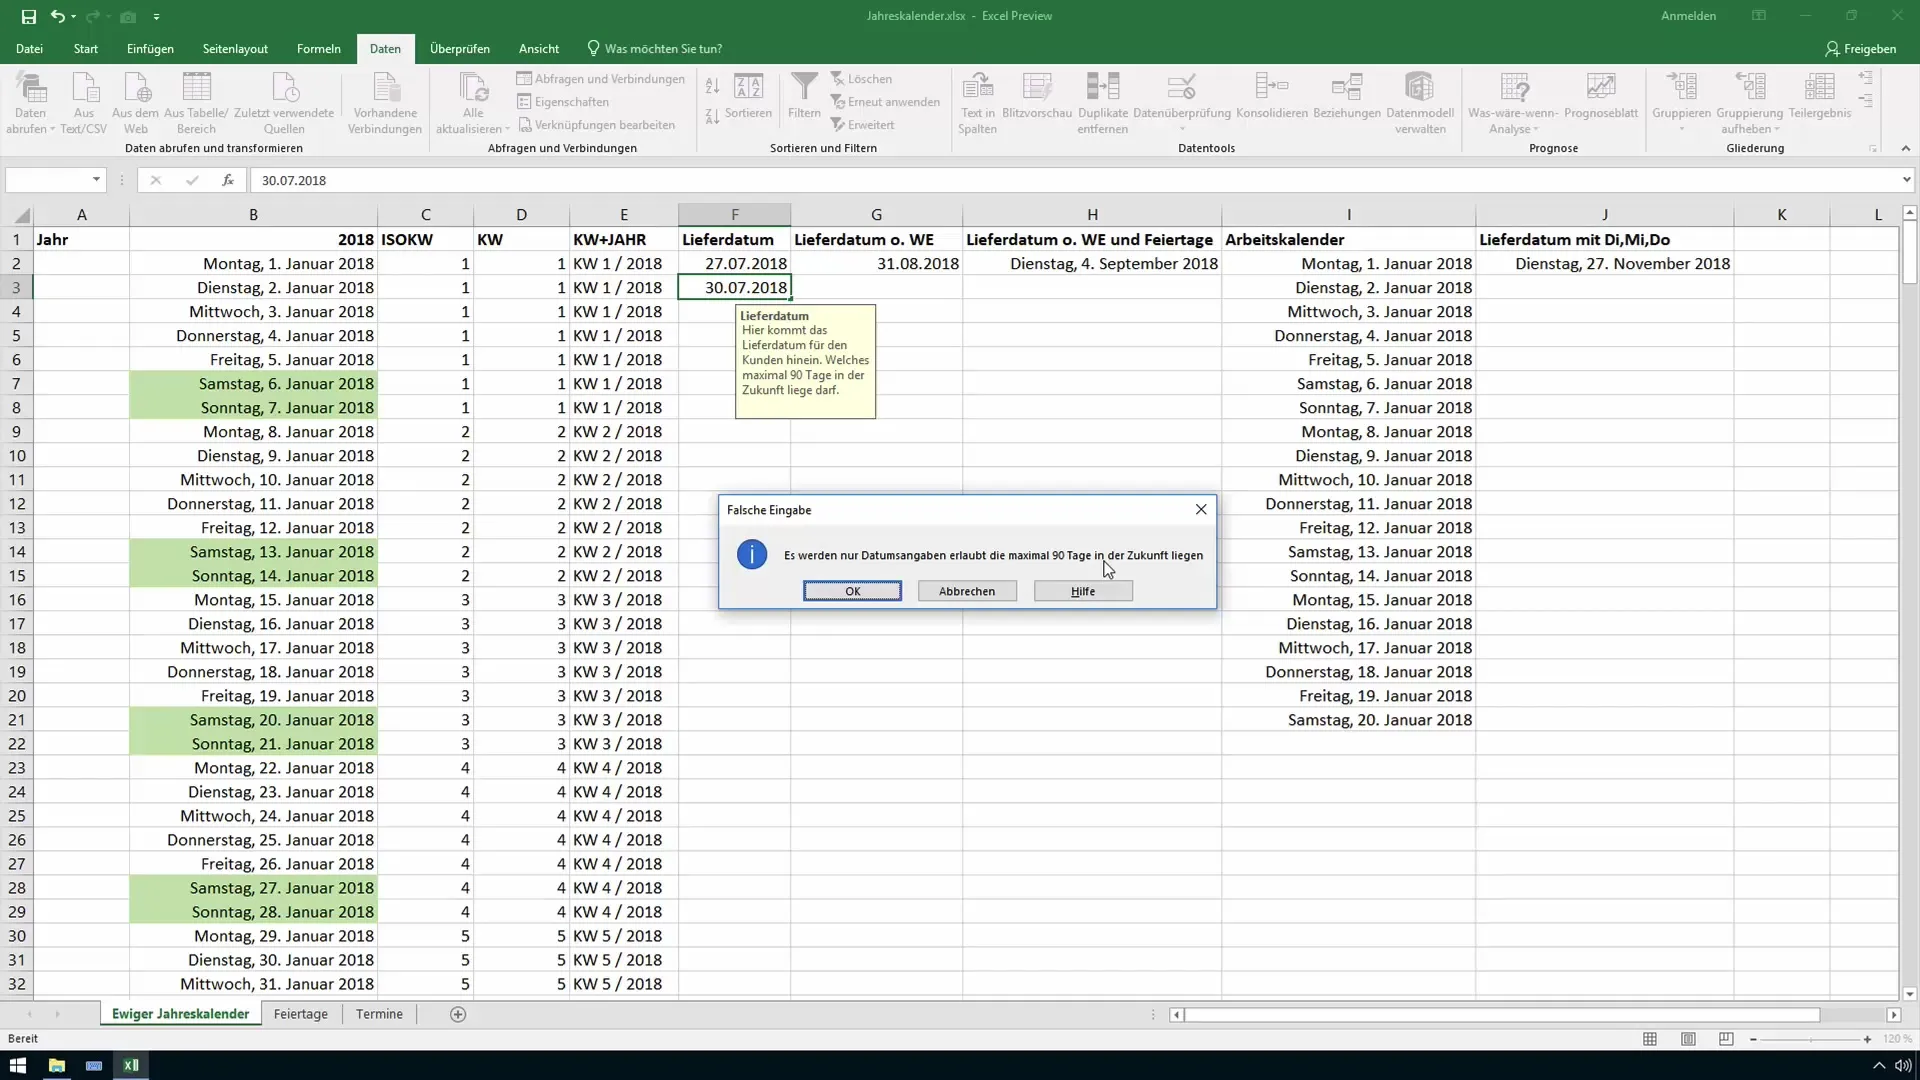This screenshot has height=1080, width=1920.
Task: Collapse the ribbon with the chevron
Action: (x=1905, y=148)
